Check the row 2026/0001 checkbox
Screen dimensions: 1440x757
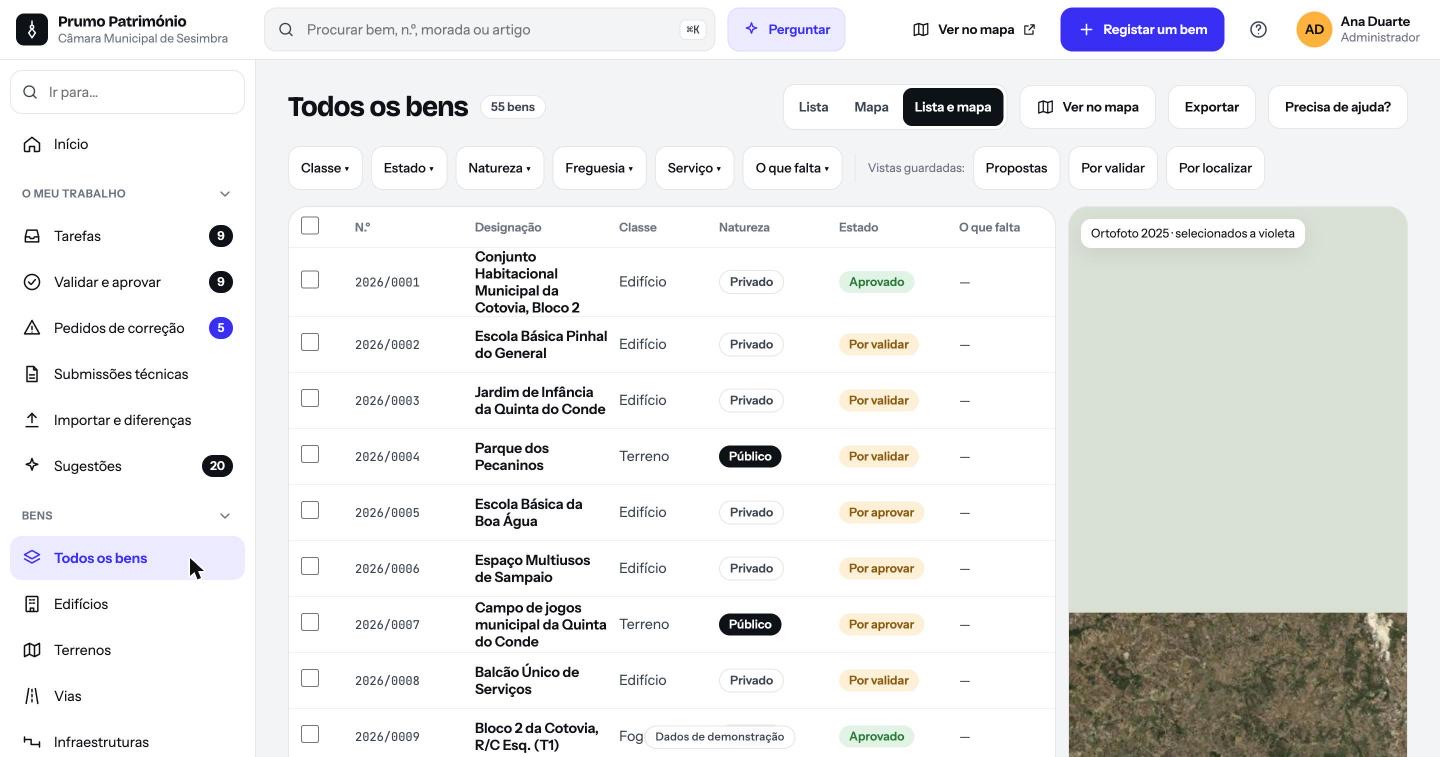310,280
